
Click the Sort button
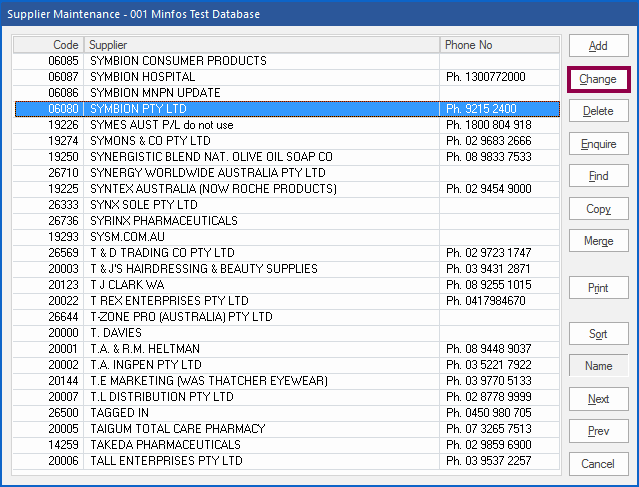(x=598, y=334)
